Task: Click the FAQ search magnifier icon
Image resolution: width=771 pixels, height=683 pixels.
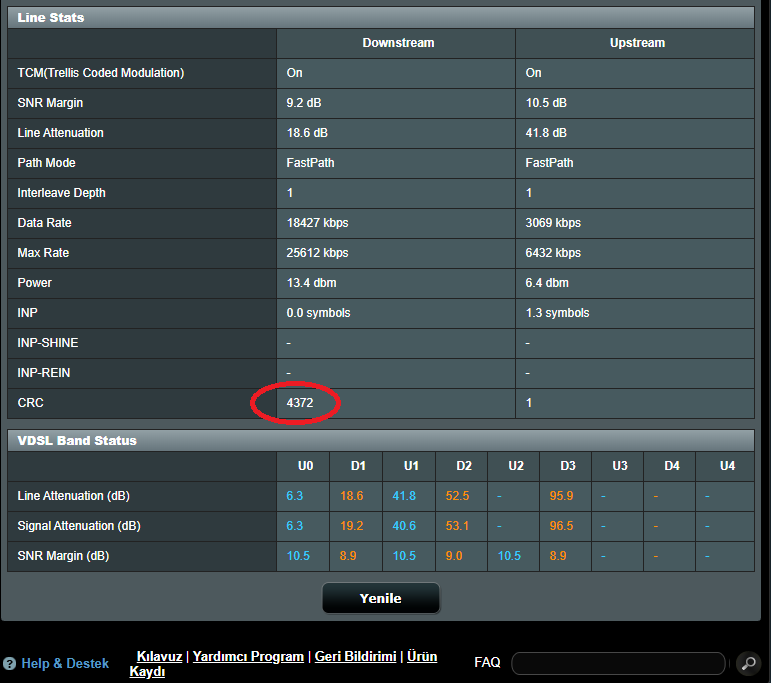Action: coord(749,663)
